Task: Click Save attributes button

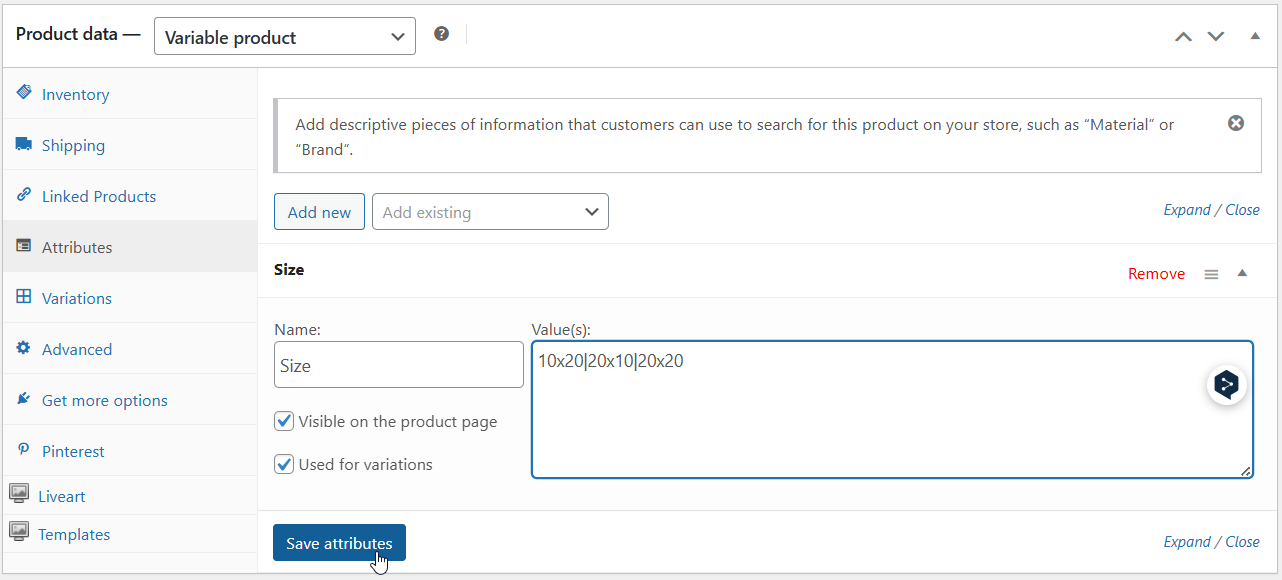Action: 339,543
